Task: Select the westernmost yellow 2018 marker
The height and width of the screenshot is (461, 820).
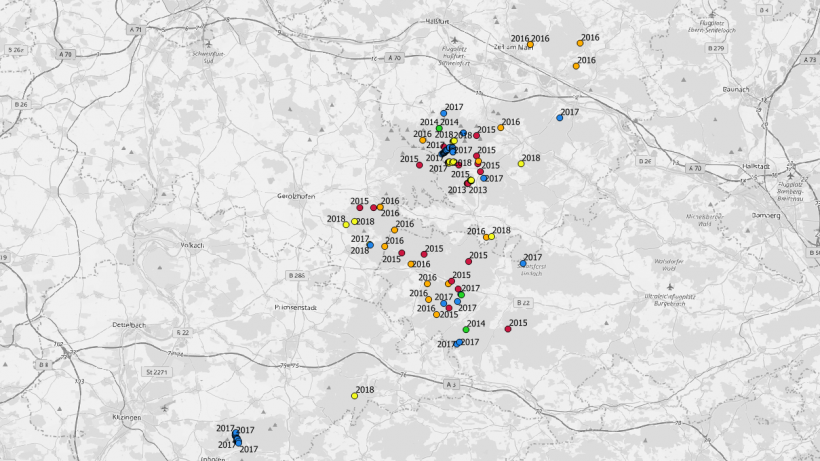Action: click(346, 225)
